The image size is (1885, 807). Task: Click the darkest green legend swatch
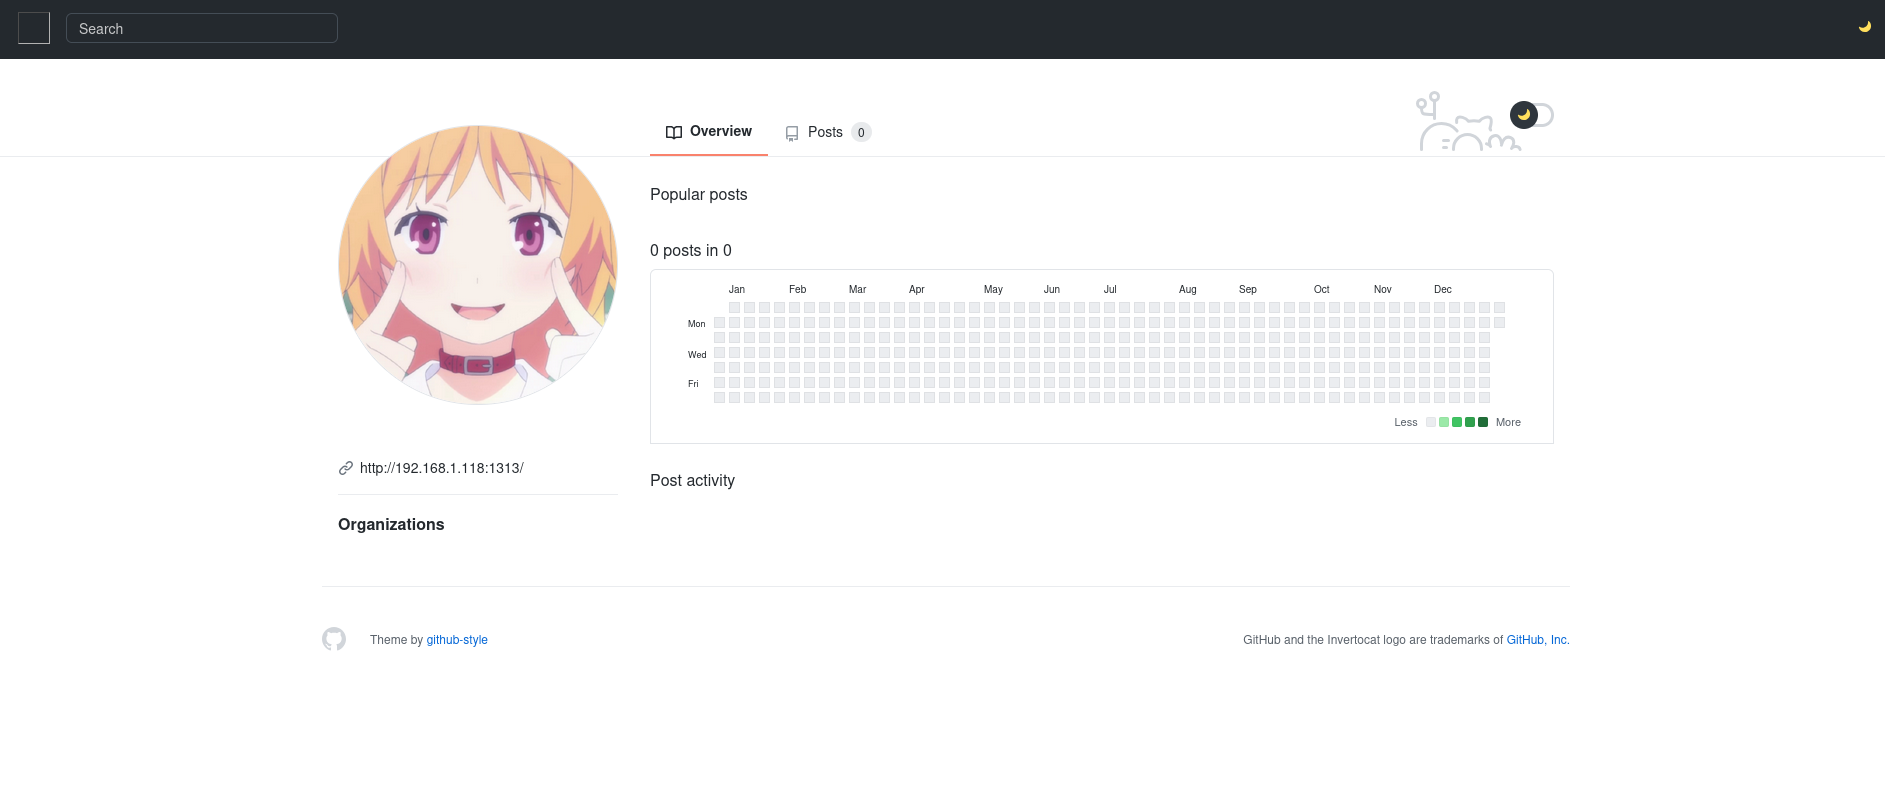tap(1483, 422)
